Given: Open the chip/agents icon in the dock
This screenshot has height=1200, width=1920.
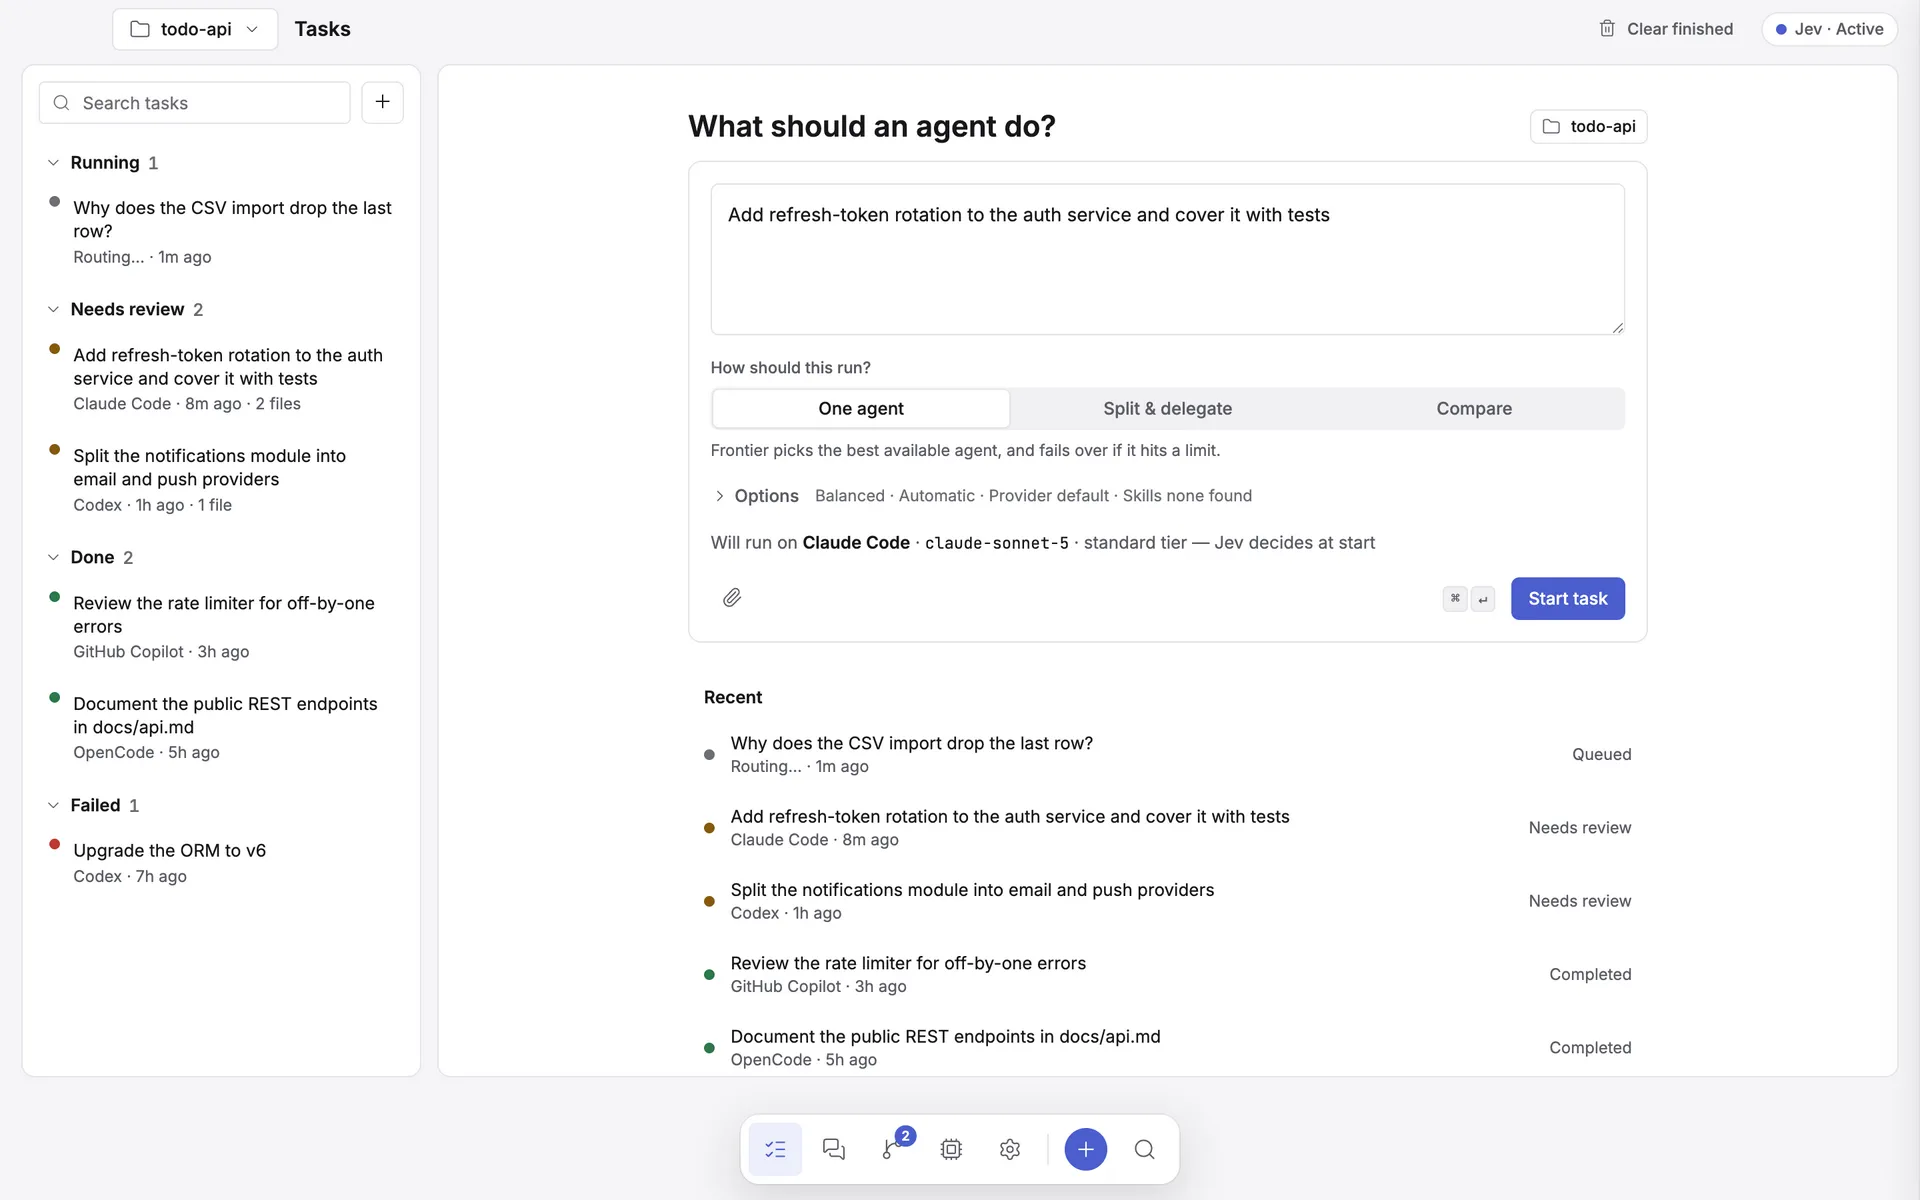Looking at the screenshot, I should click(951, 1149).
